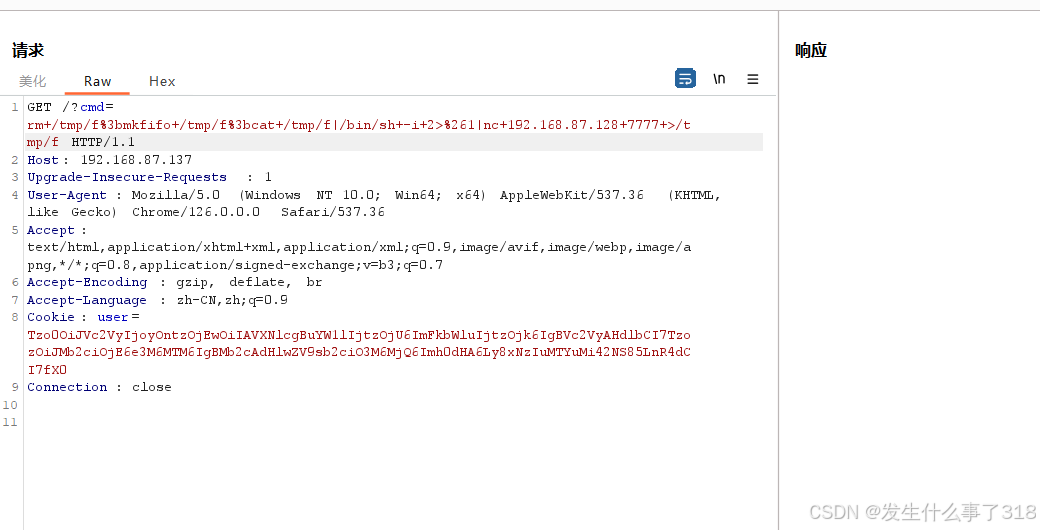Click the Connection: close header line
This screenshot has height=530, width=1040.
pyautogui.click(x=99, y=387)
